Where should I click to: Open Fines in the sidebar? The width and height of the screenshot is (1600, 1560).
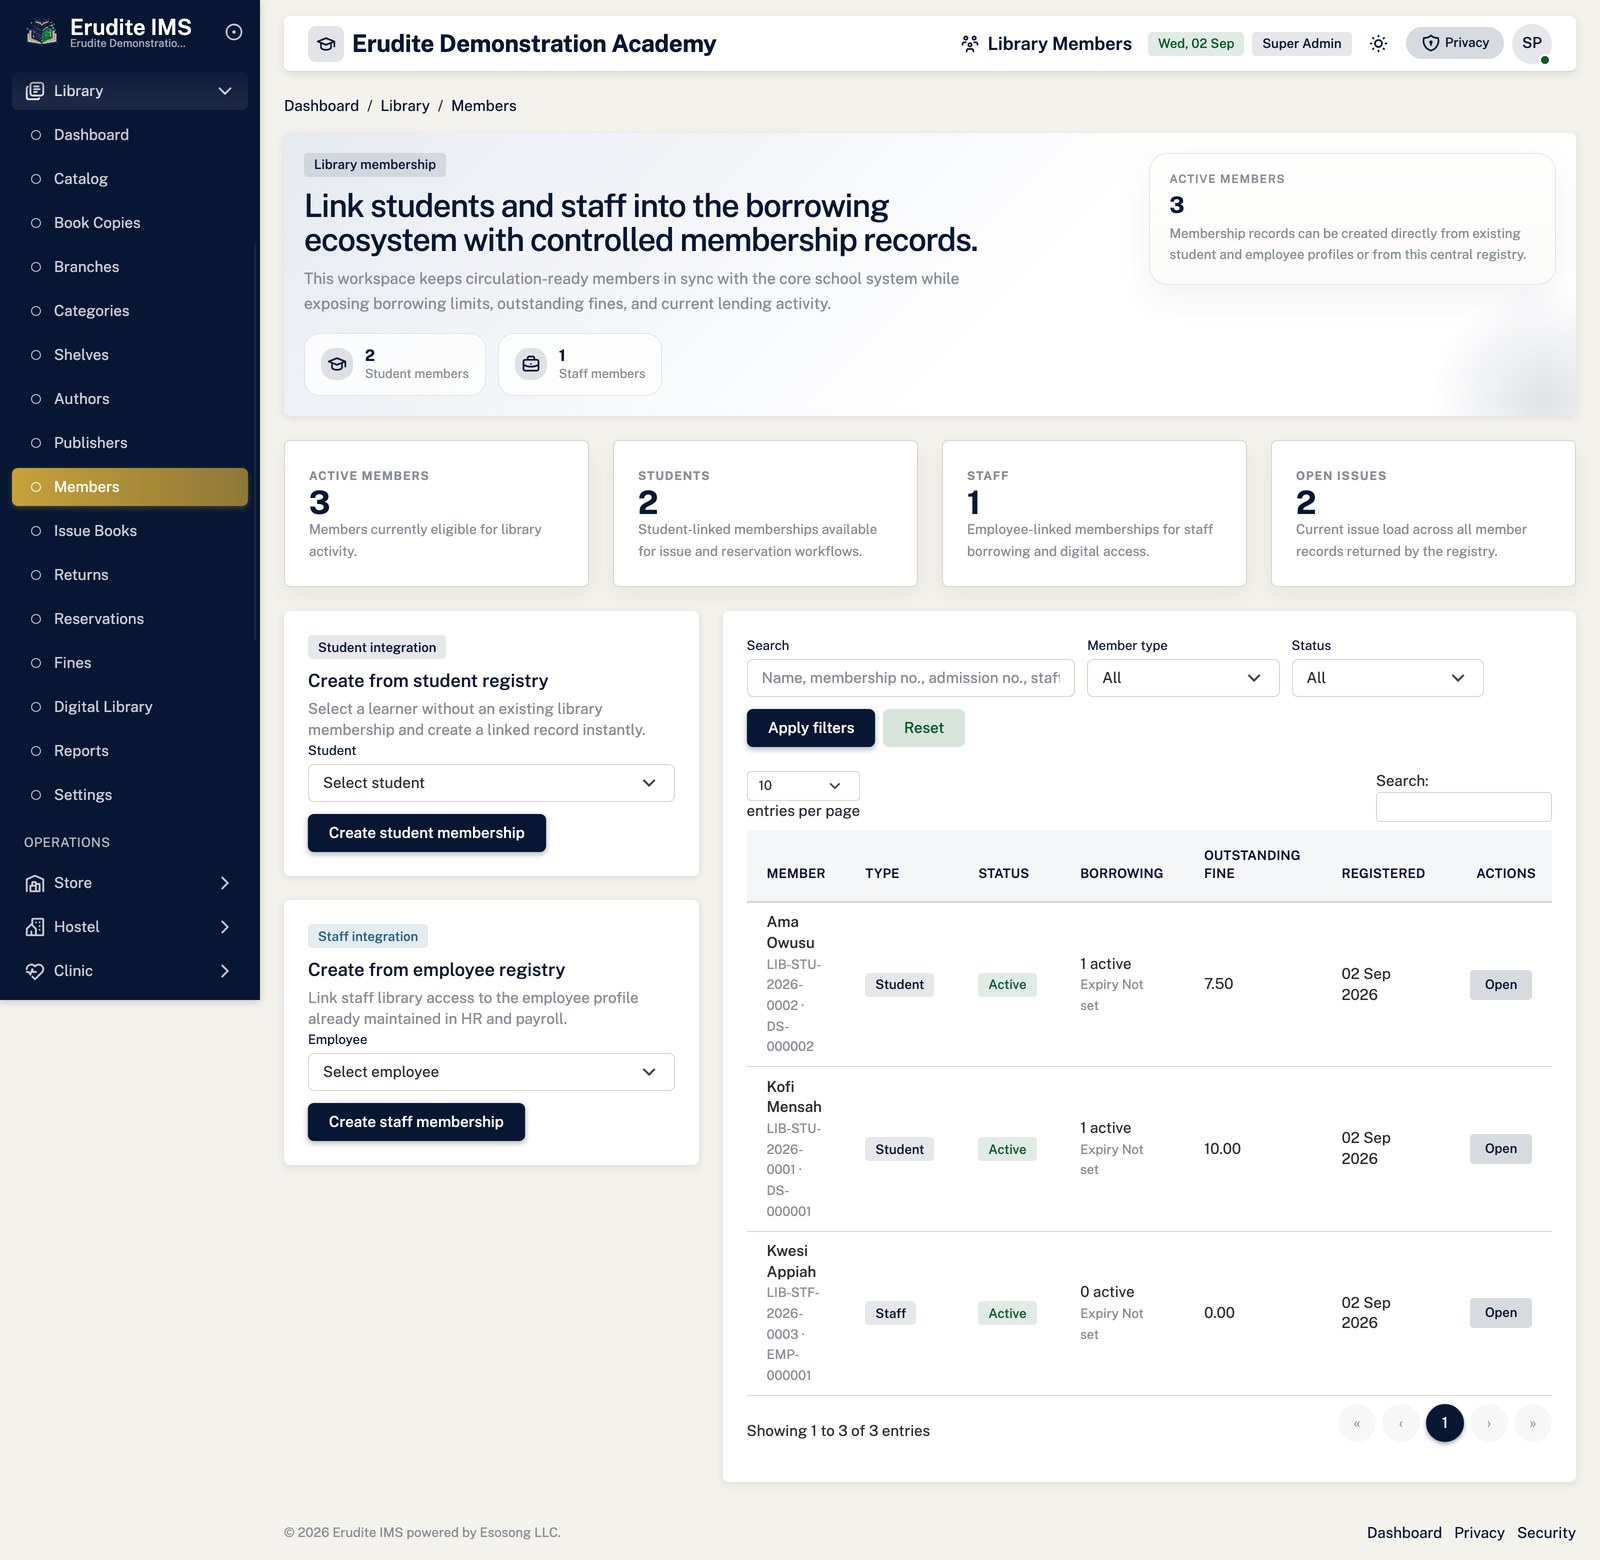(x=130, y=663)
